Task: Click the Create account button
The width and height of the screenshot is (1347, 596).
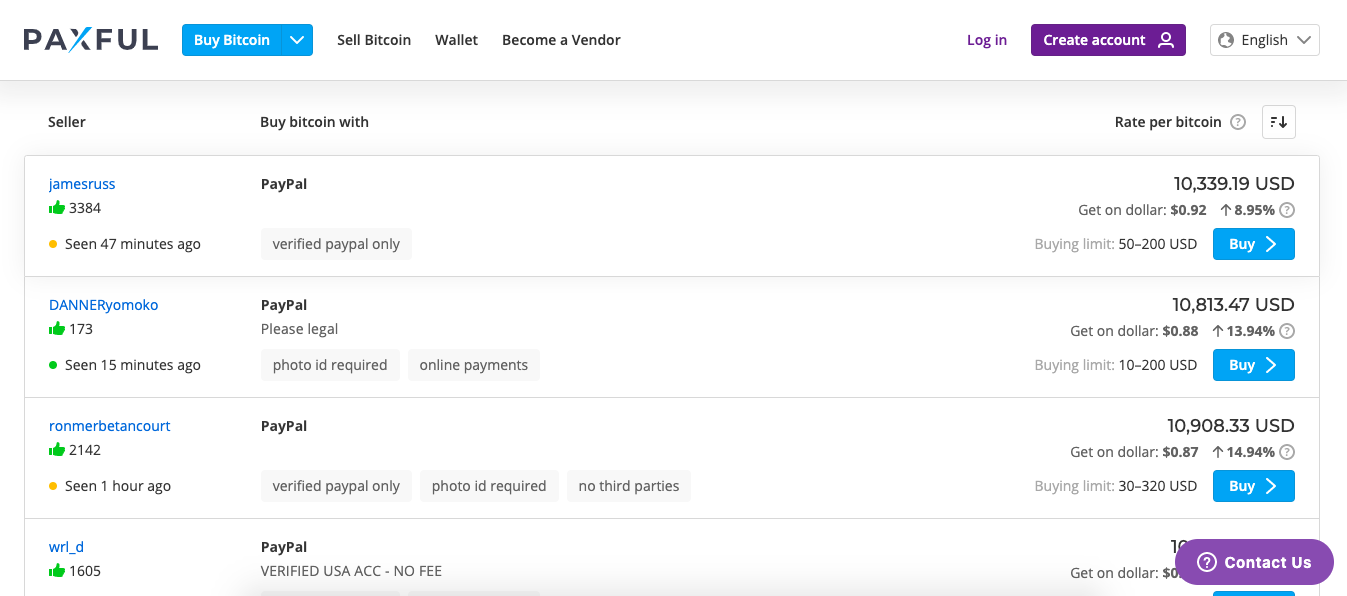Action: [x=1108, y=40]
